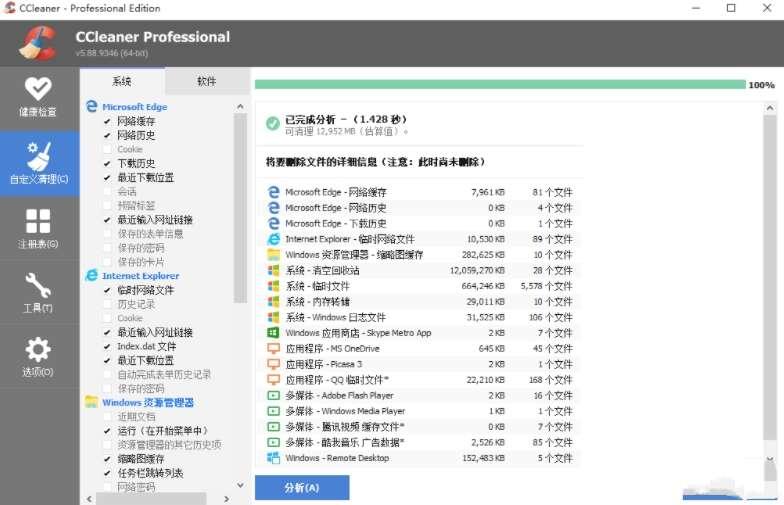
Task: Click tree horizontal scroll left arrow
Action: [89, 498]
